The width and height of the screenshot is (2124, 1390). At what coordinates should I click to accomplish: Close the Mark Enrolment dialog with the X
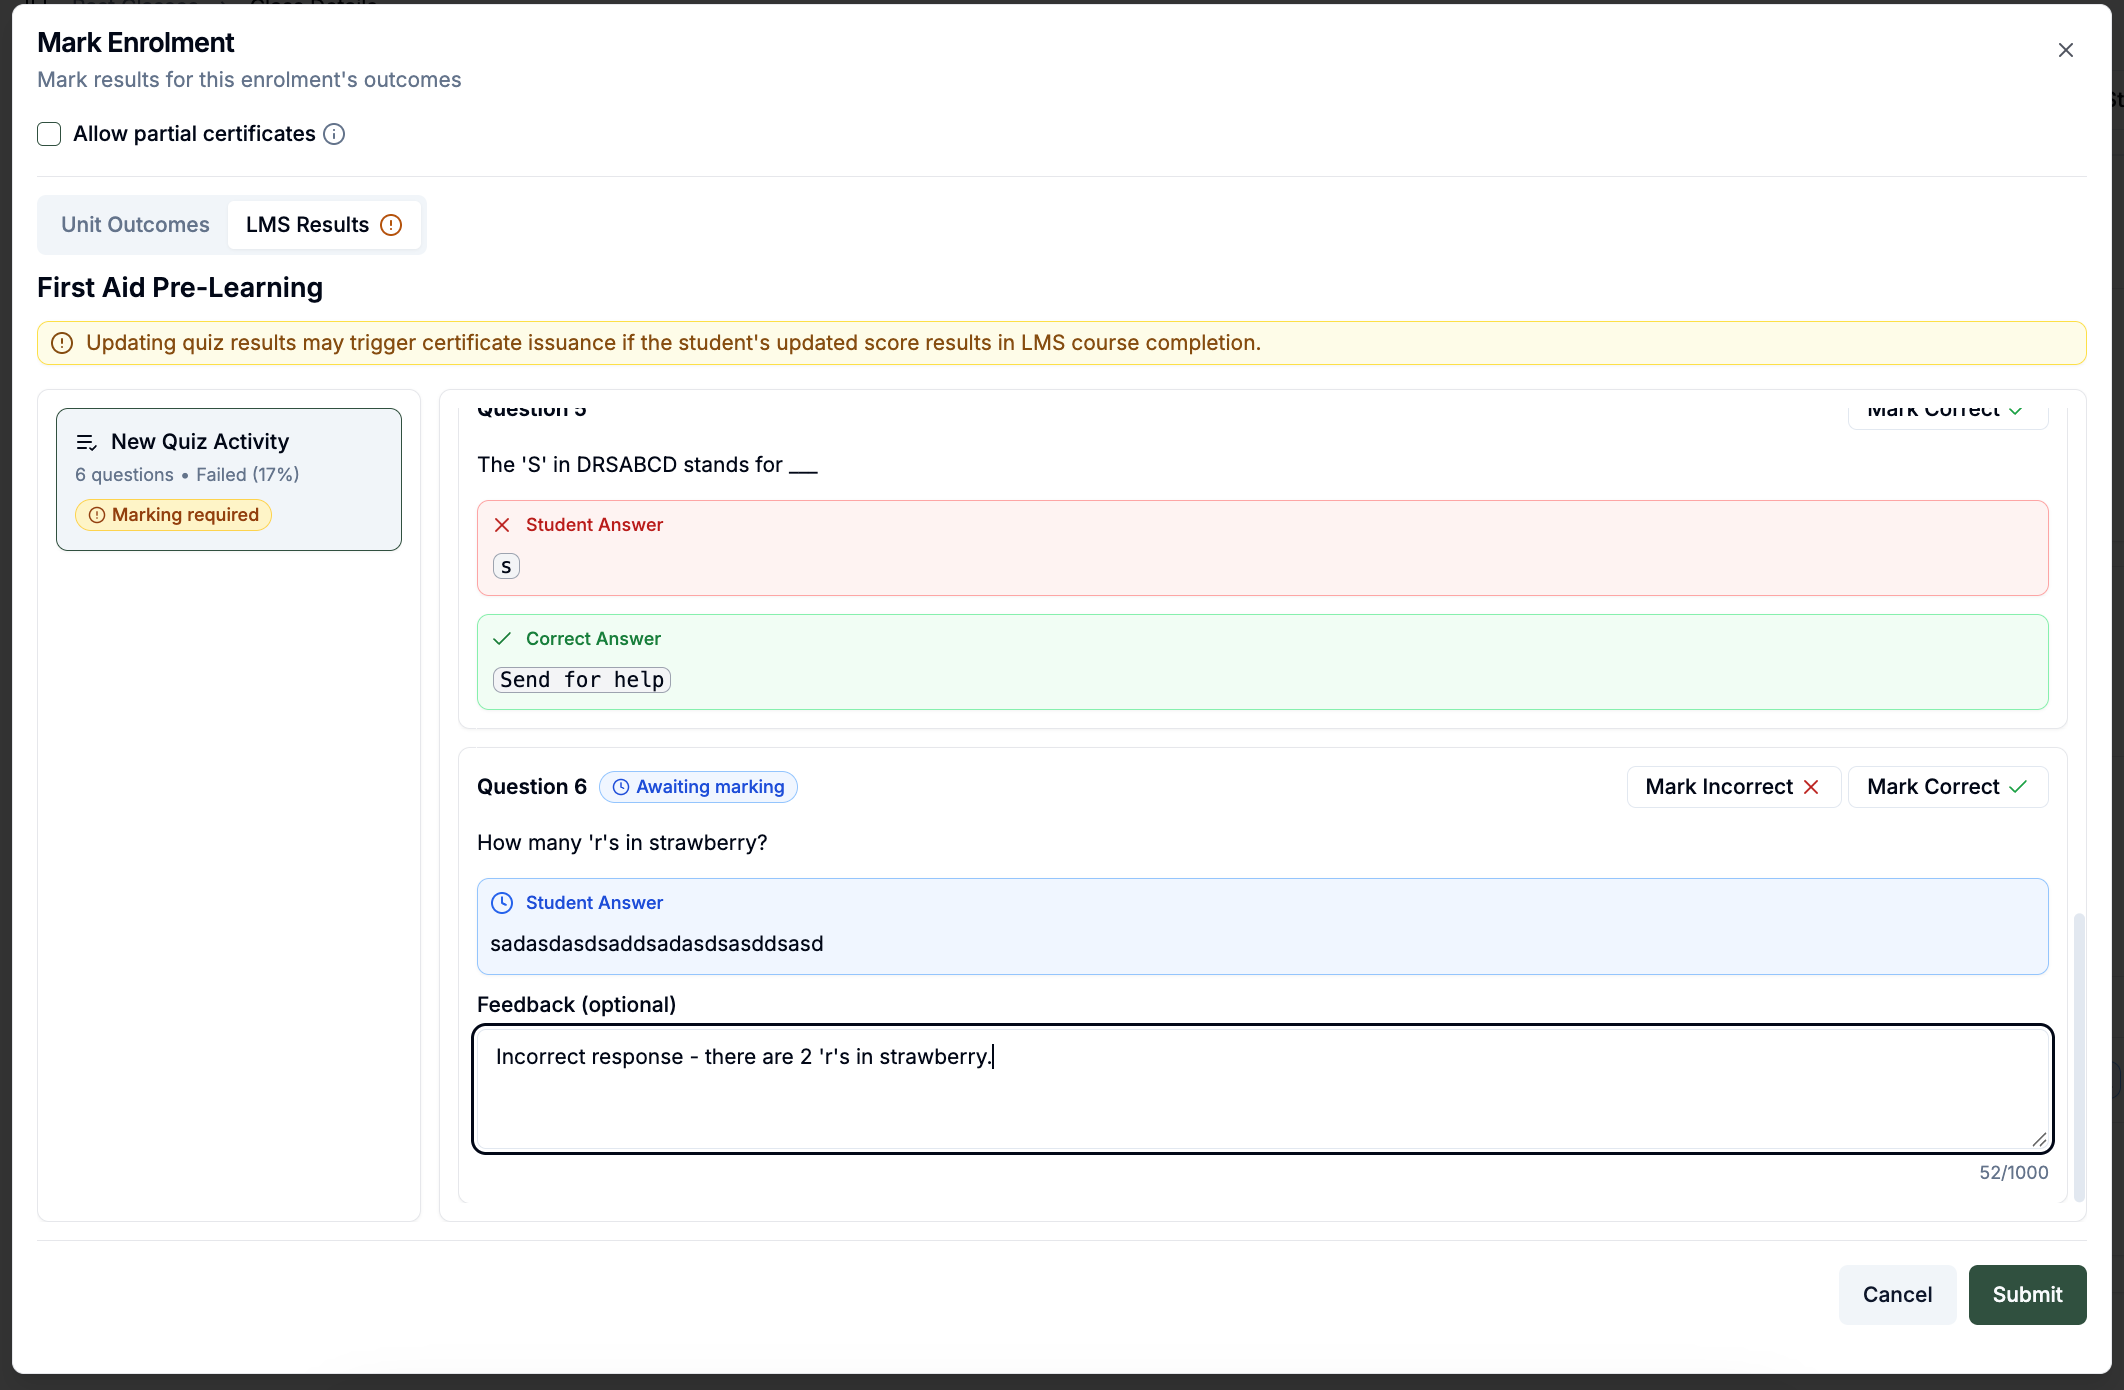[x=2066, y=50]
